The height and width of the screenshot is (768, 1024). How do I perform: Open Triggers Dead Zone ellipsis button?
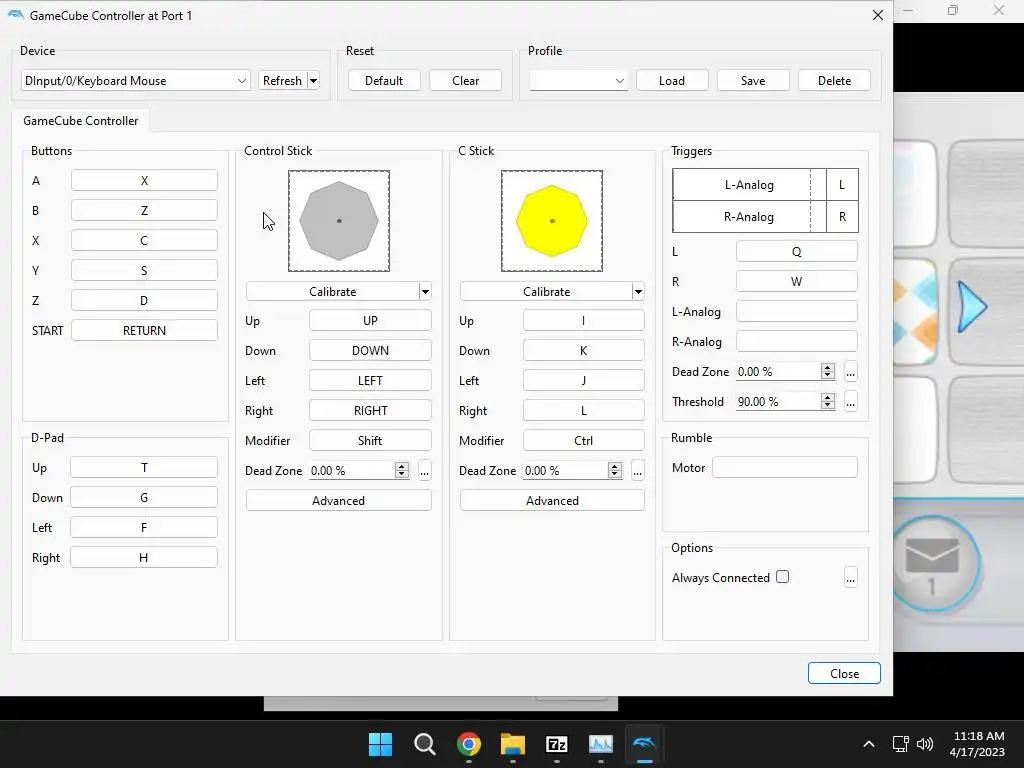click(850, 372)
